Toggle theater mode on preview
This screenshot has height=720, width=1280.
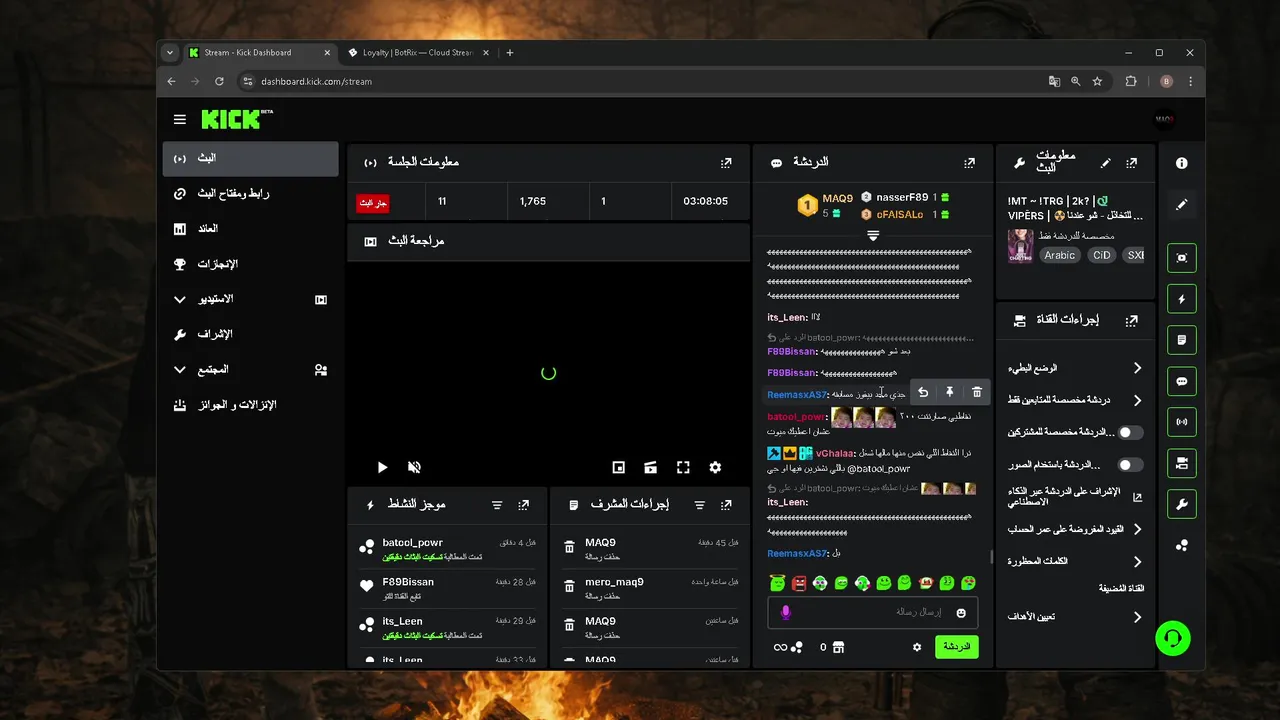coord(650,467)
